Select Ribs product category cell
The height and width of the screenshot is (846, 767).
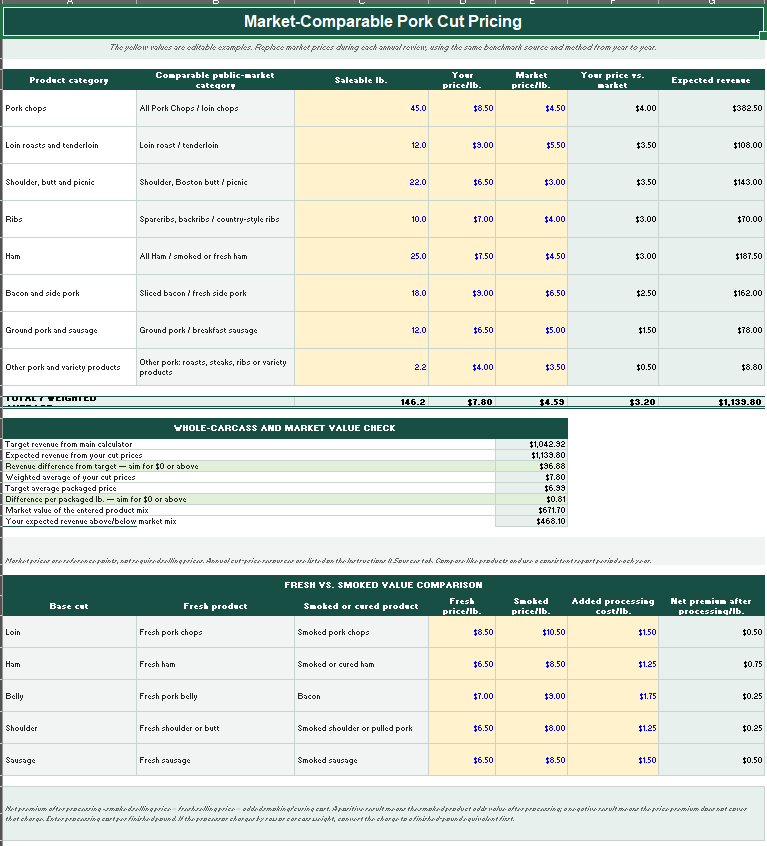(x=70, y=219)
